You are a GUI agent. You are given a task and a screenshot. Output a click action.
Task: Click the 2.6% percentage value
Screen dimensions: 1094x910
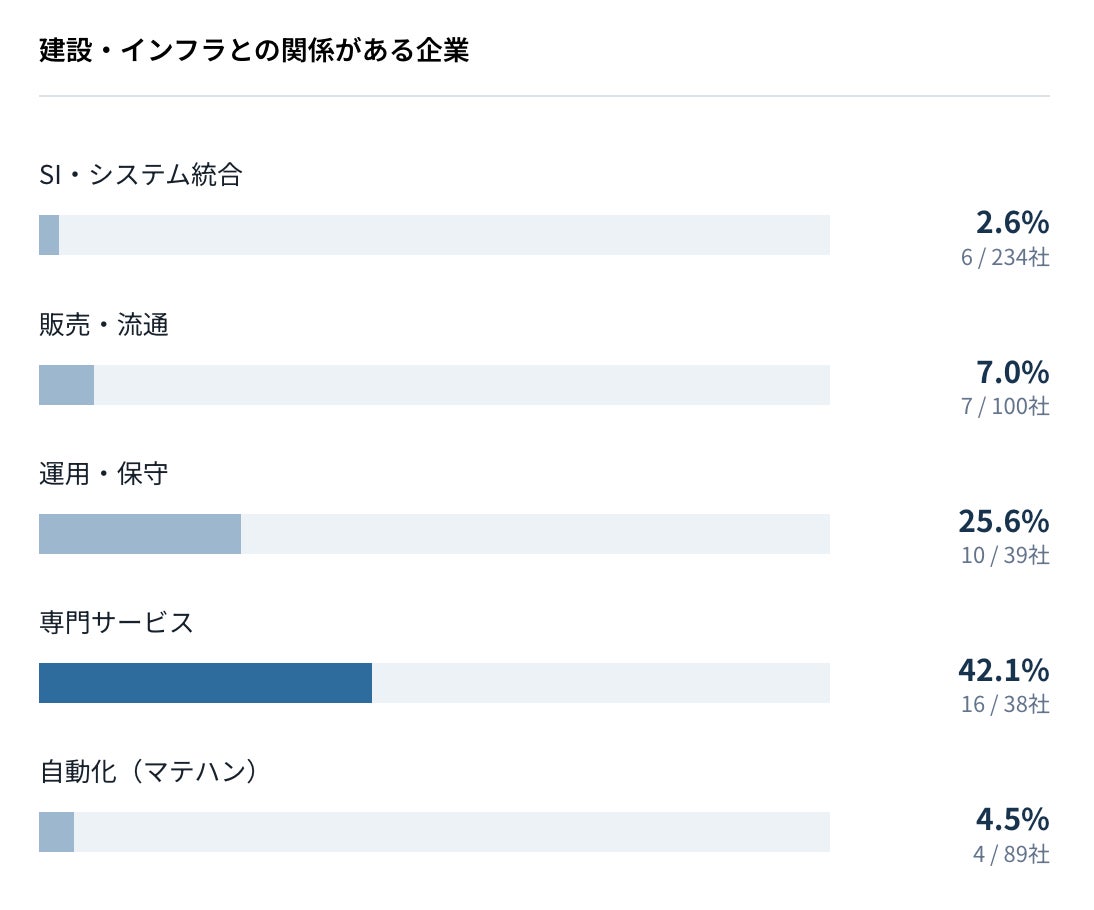tap(1012, 223)
